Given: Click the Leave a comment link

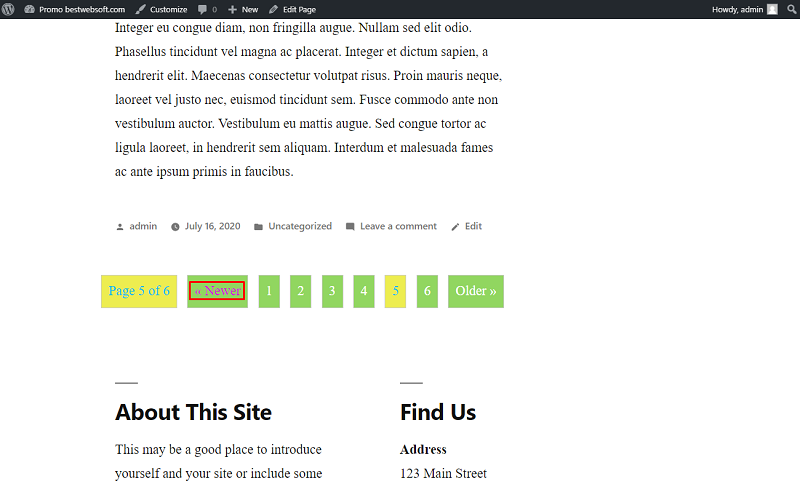Looking at the screenshot, I should (398, 226).
